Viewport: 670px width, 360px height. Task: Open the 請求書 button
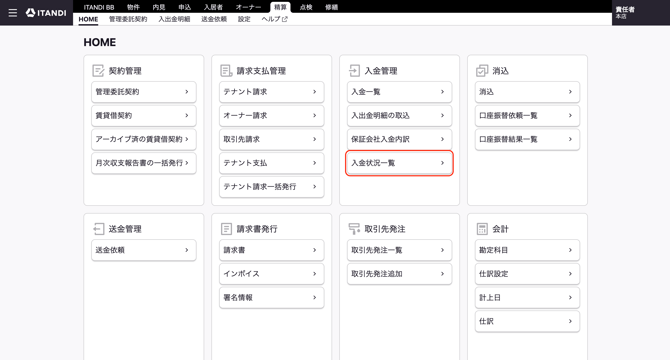[x=272, y=250]
